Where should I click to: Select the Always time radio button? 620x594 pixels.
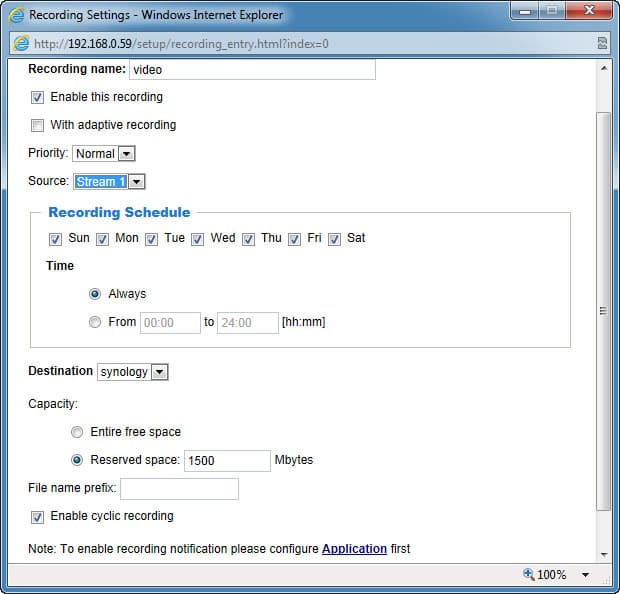tap(95, 294)
